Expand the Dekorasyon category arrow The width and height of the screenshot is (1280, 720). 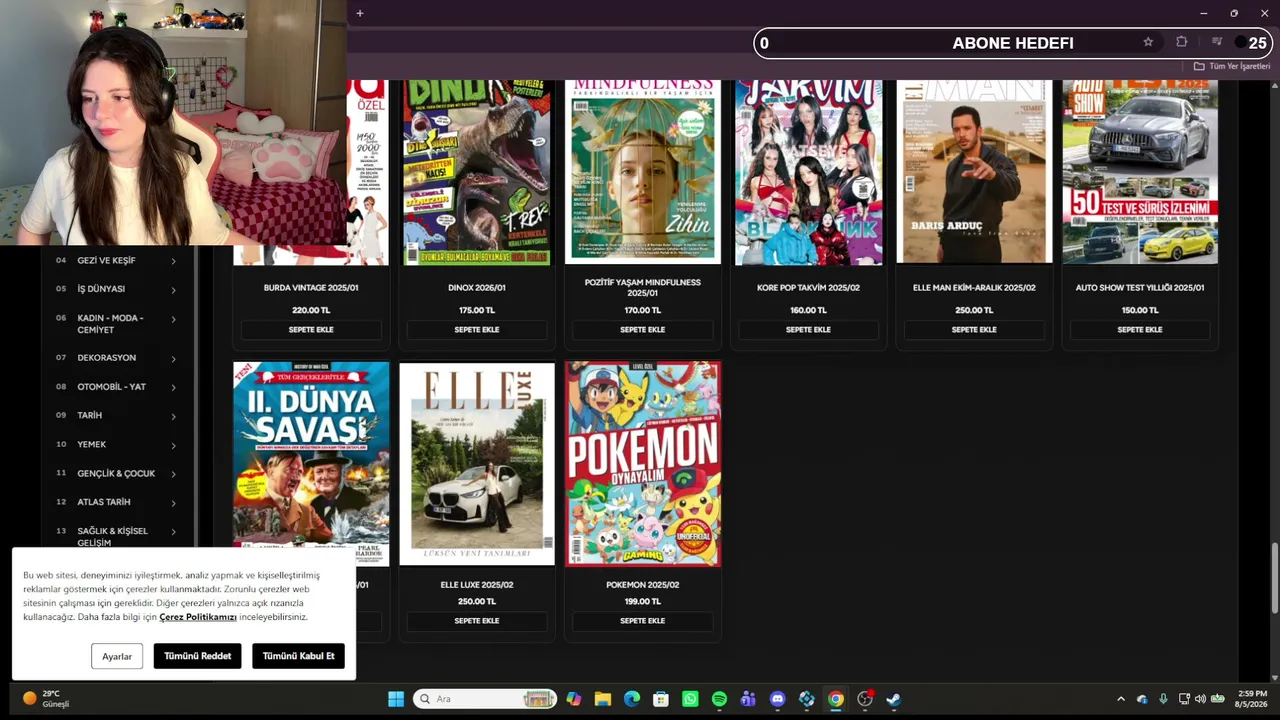pyautogui.click(x=173, y=359)
